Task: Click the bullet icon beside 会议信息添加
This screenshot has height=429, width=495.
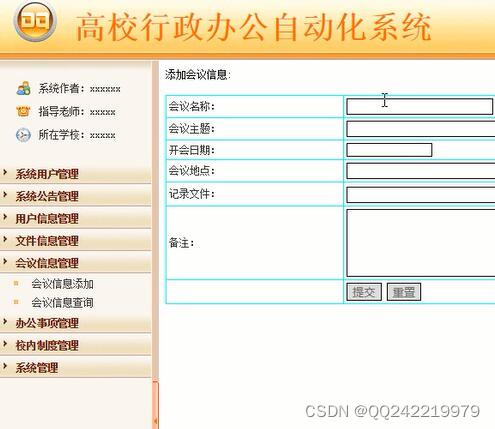Action: tap(16, 284)
